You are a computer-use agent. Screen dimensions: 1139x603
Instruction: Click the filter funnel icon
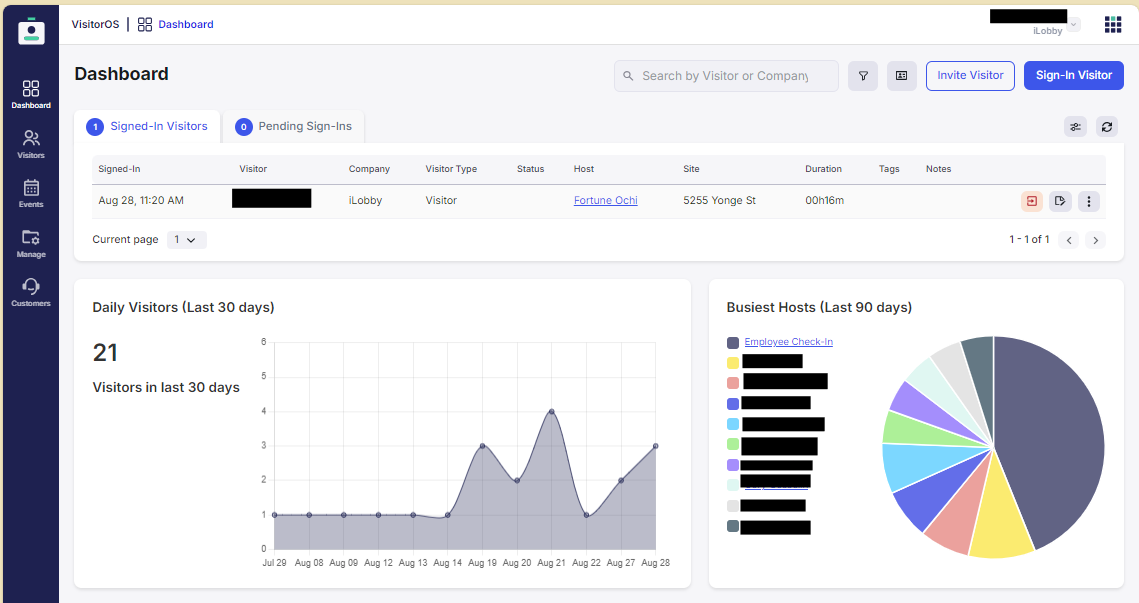[x=863, y=76]
